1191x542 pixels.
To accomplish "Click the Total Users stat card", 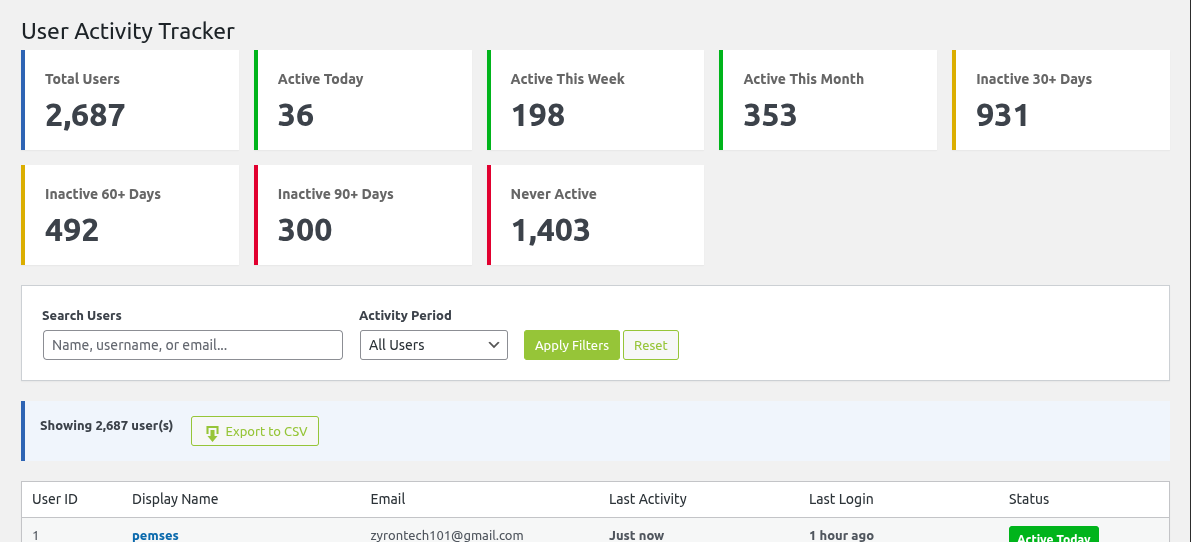I will 130,100.
